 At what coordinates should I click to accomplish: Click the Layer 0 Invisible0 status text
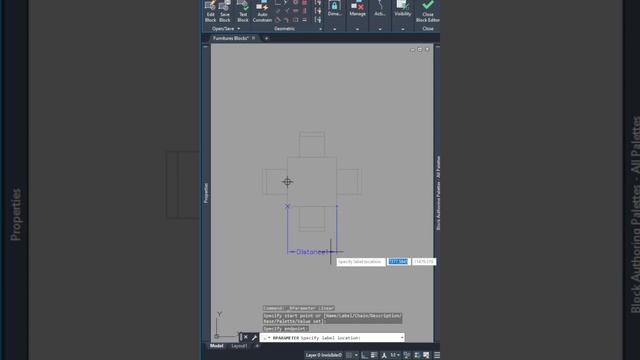pyautogui.click(x=324, y=355)
